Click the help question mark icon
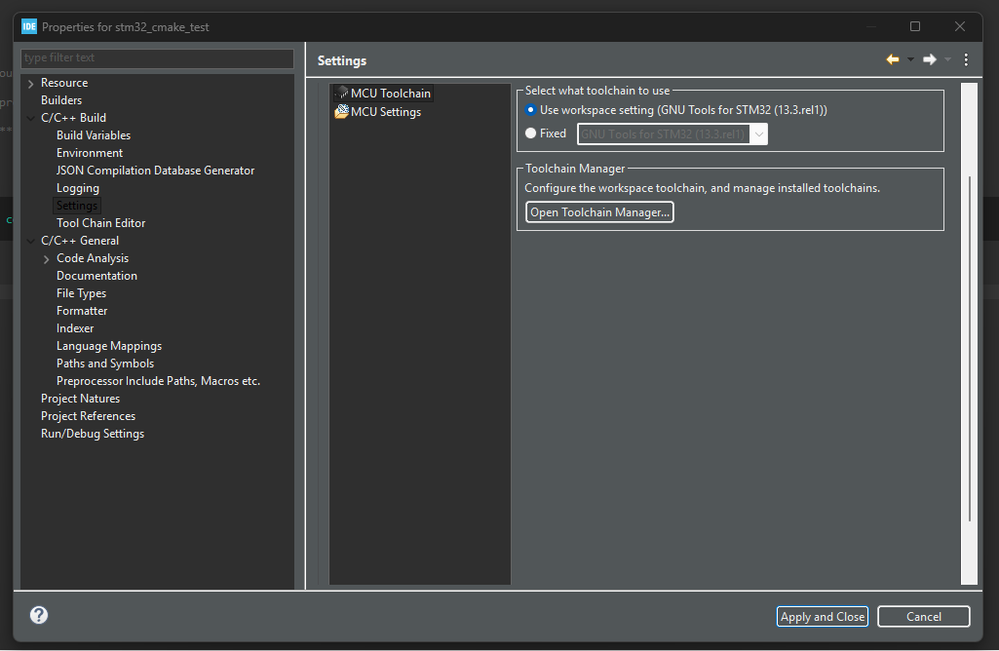The width and height of the screenshot is (999, 651). (x=39, y=615)
